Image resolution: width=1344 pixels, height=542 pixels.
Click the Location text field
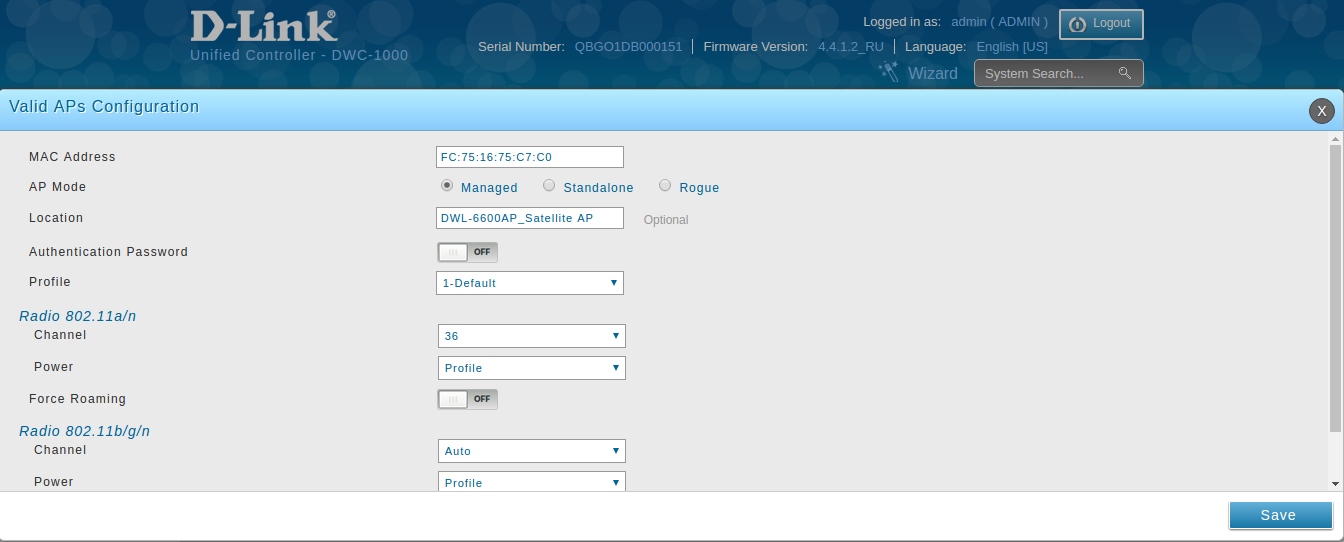pyautogui.click(x=530, y=218)
